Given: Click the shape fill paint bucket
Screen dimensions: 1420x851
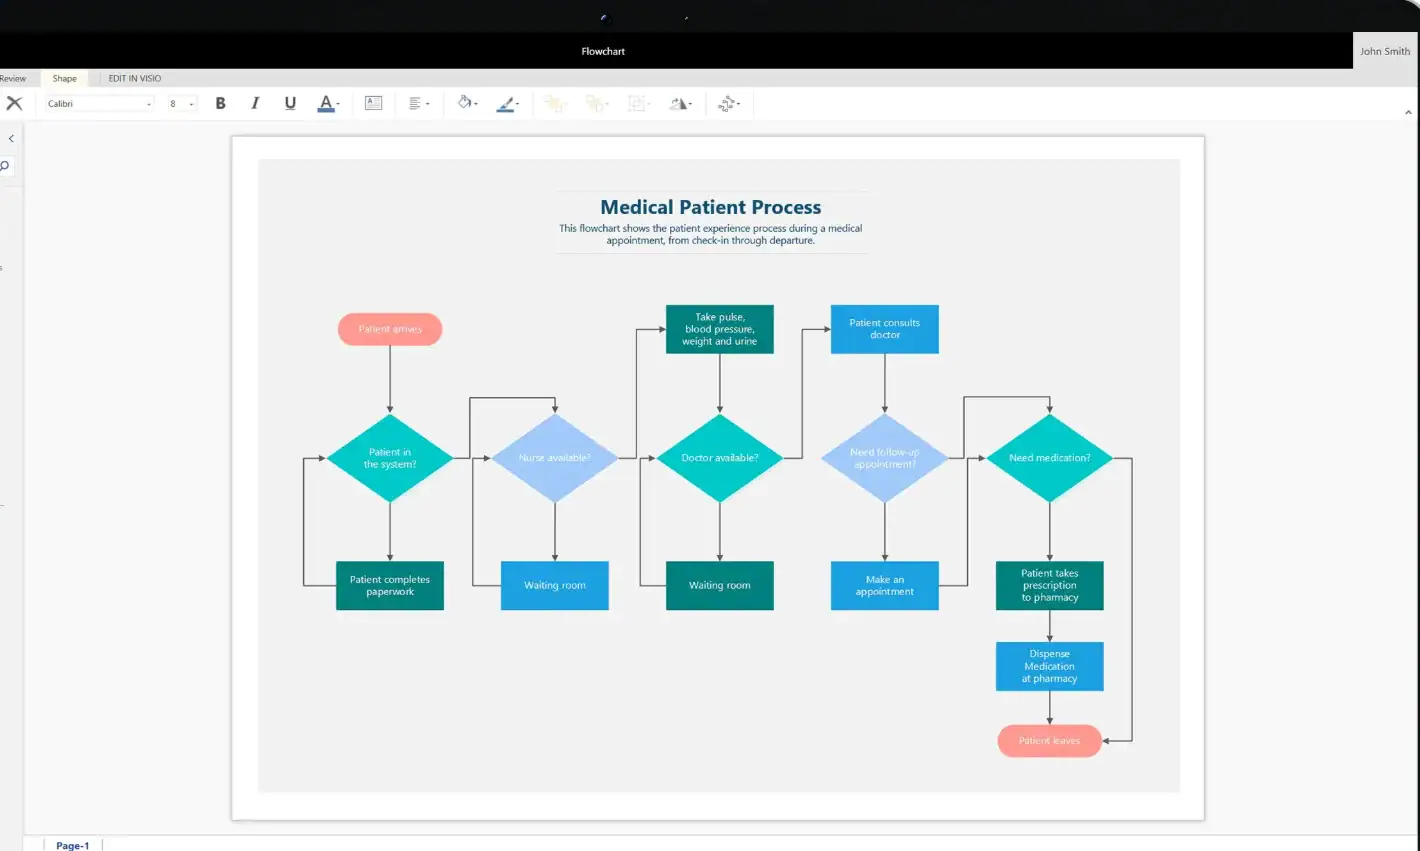Looking at the screenshot, I should coord(465,103).
